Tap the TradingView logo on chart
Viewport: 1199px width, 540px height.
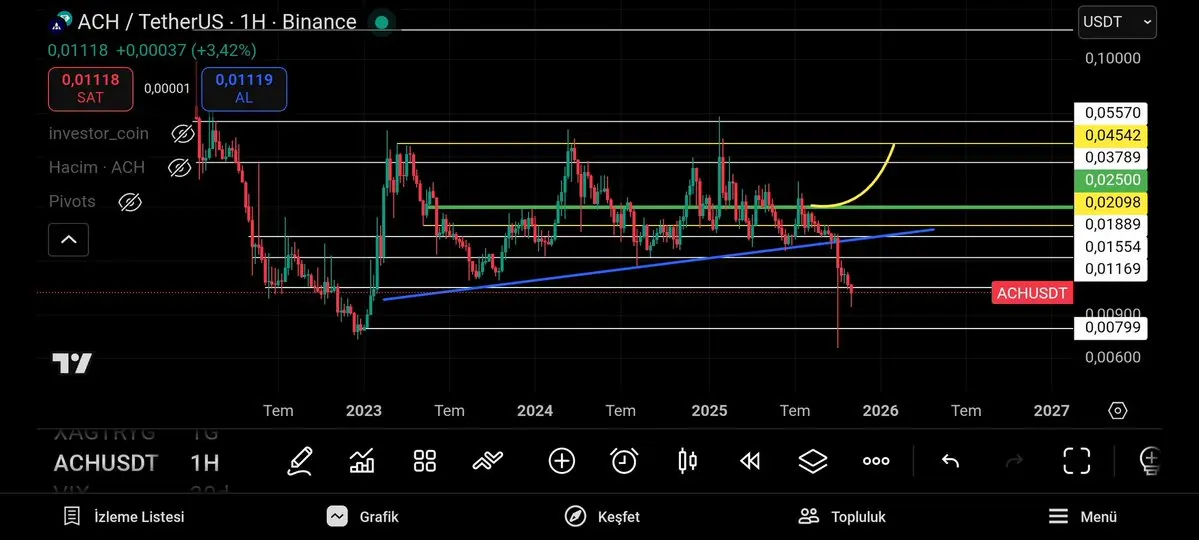(72, 363)
